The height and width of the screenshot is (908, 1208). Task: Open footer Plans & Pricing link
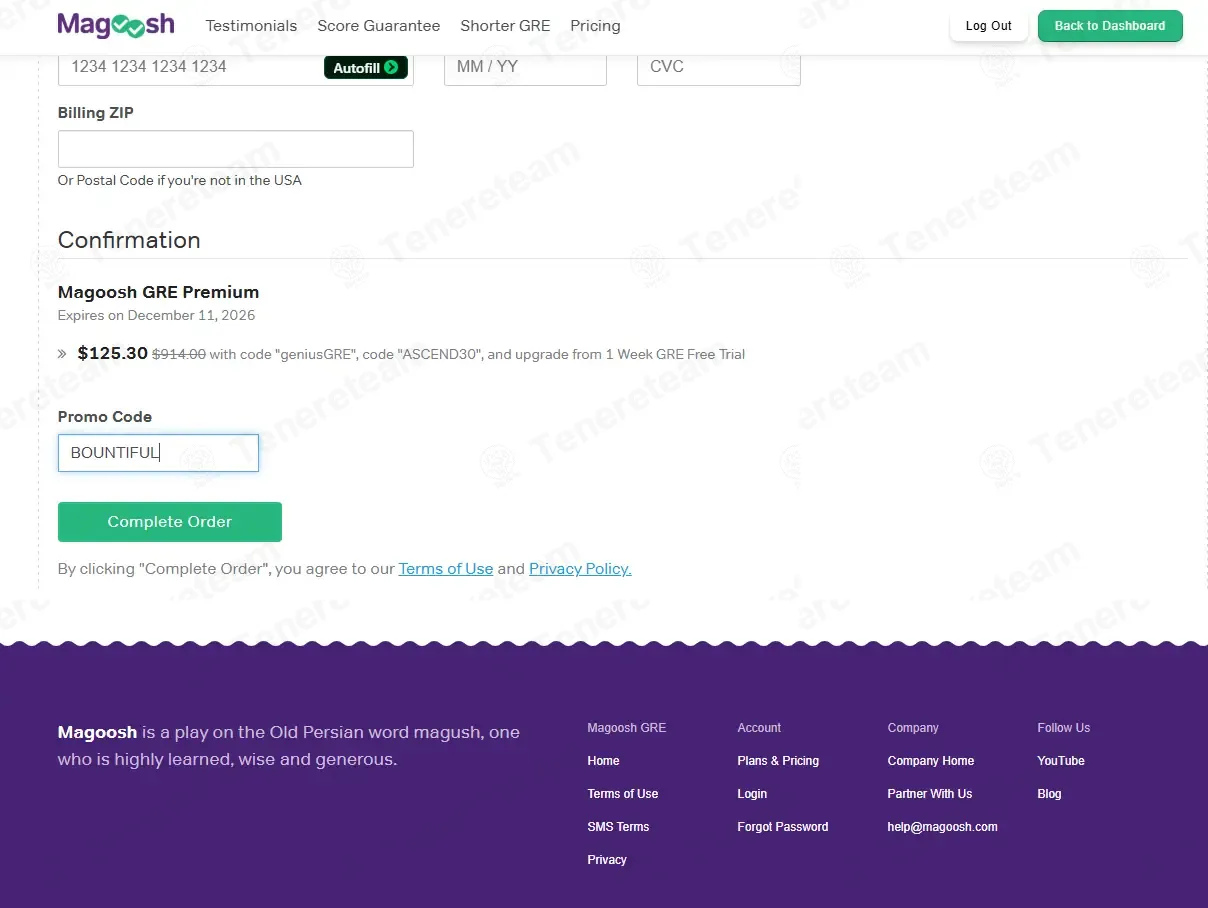(778, 761)
